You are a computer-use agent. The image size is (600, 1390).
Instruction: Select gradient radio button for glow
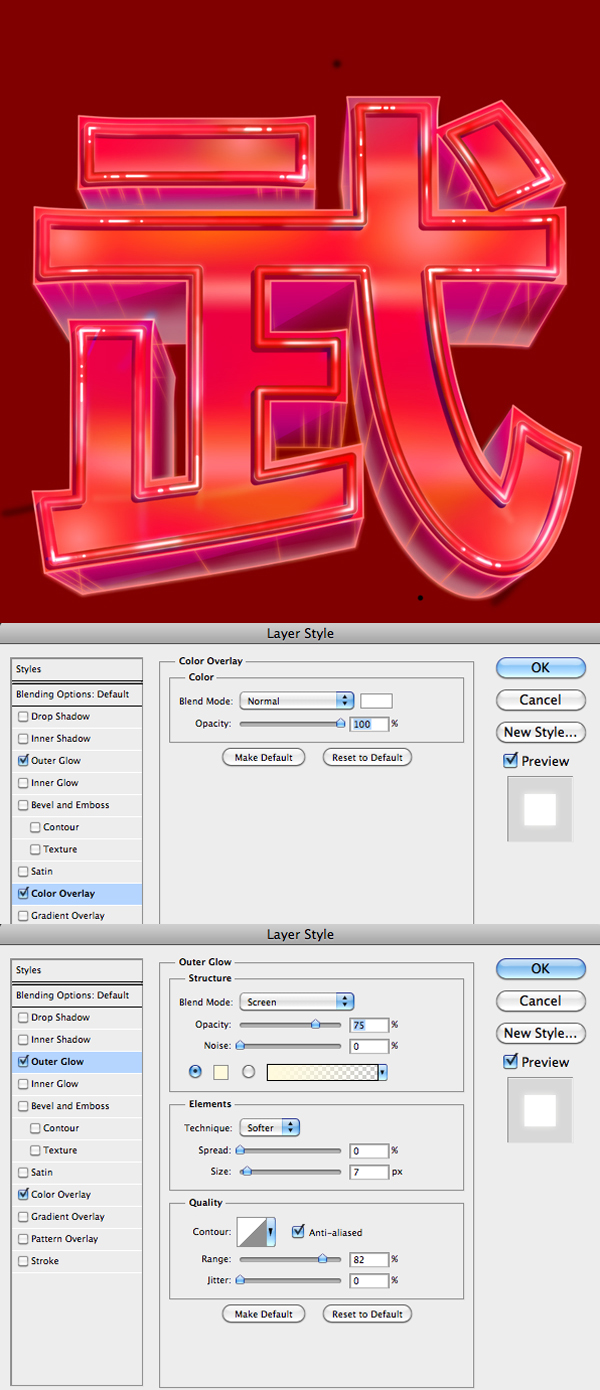pos(248,1071)
